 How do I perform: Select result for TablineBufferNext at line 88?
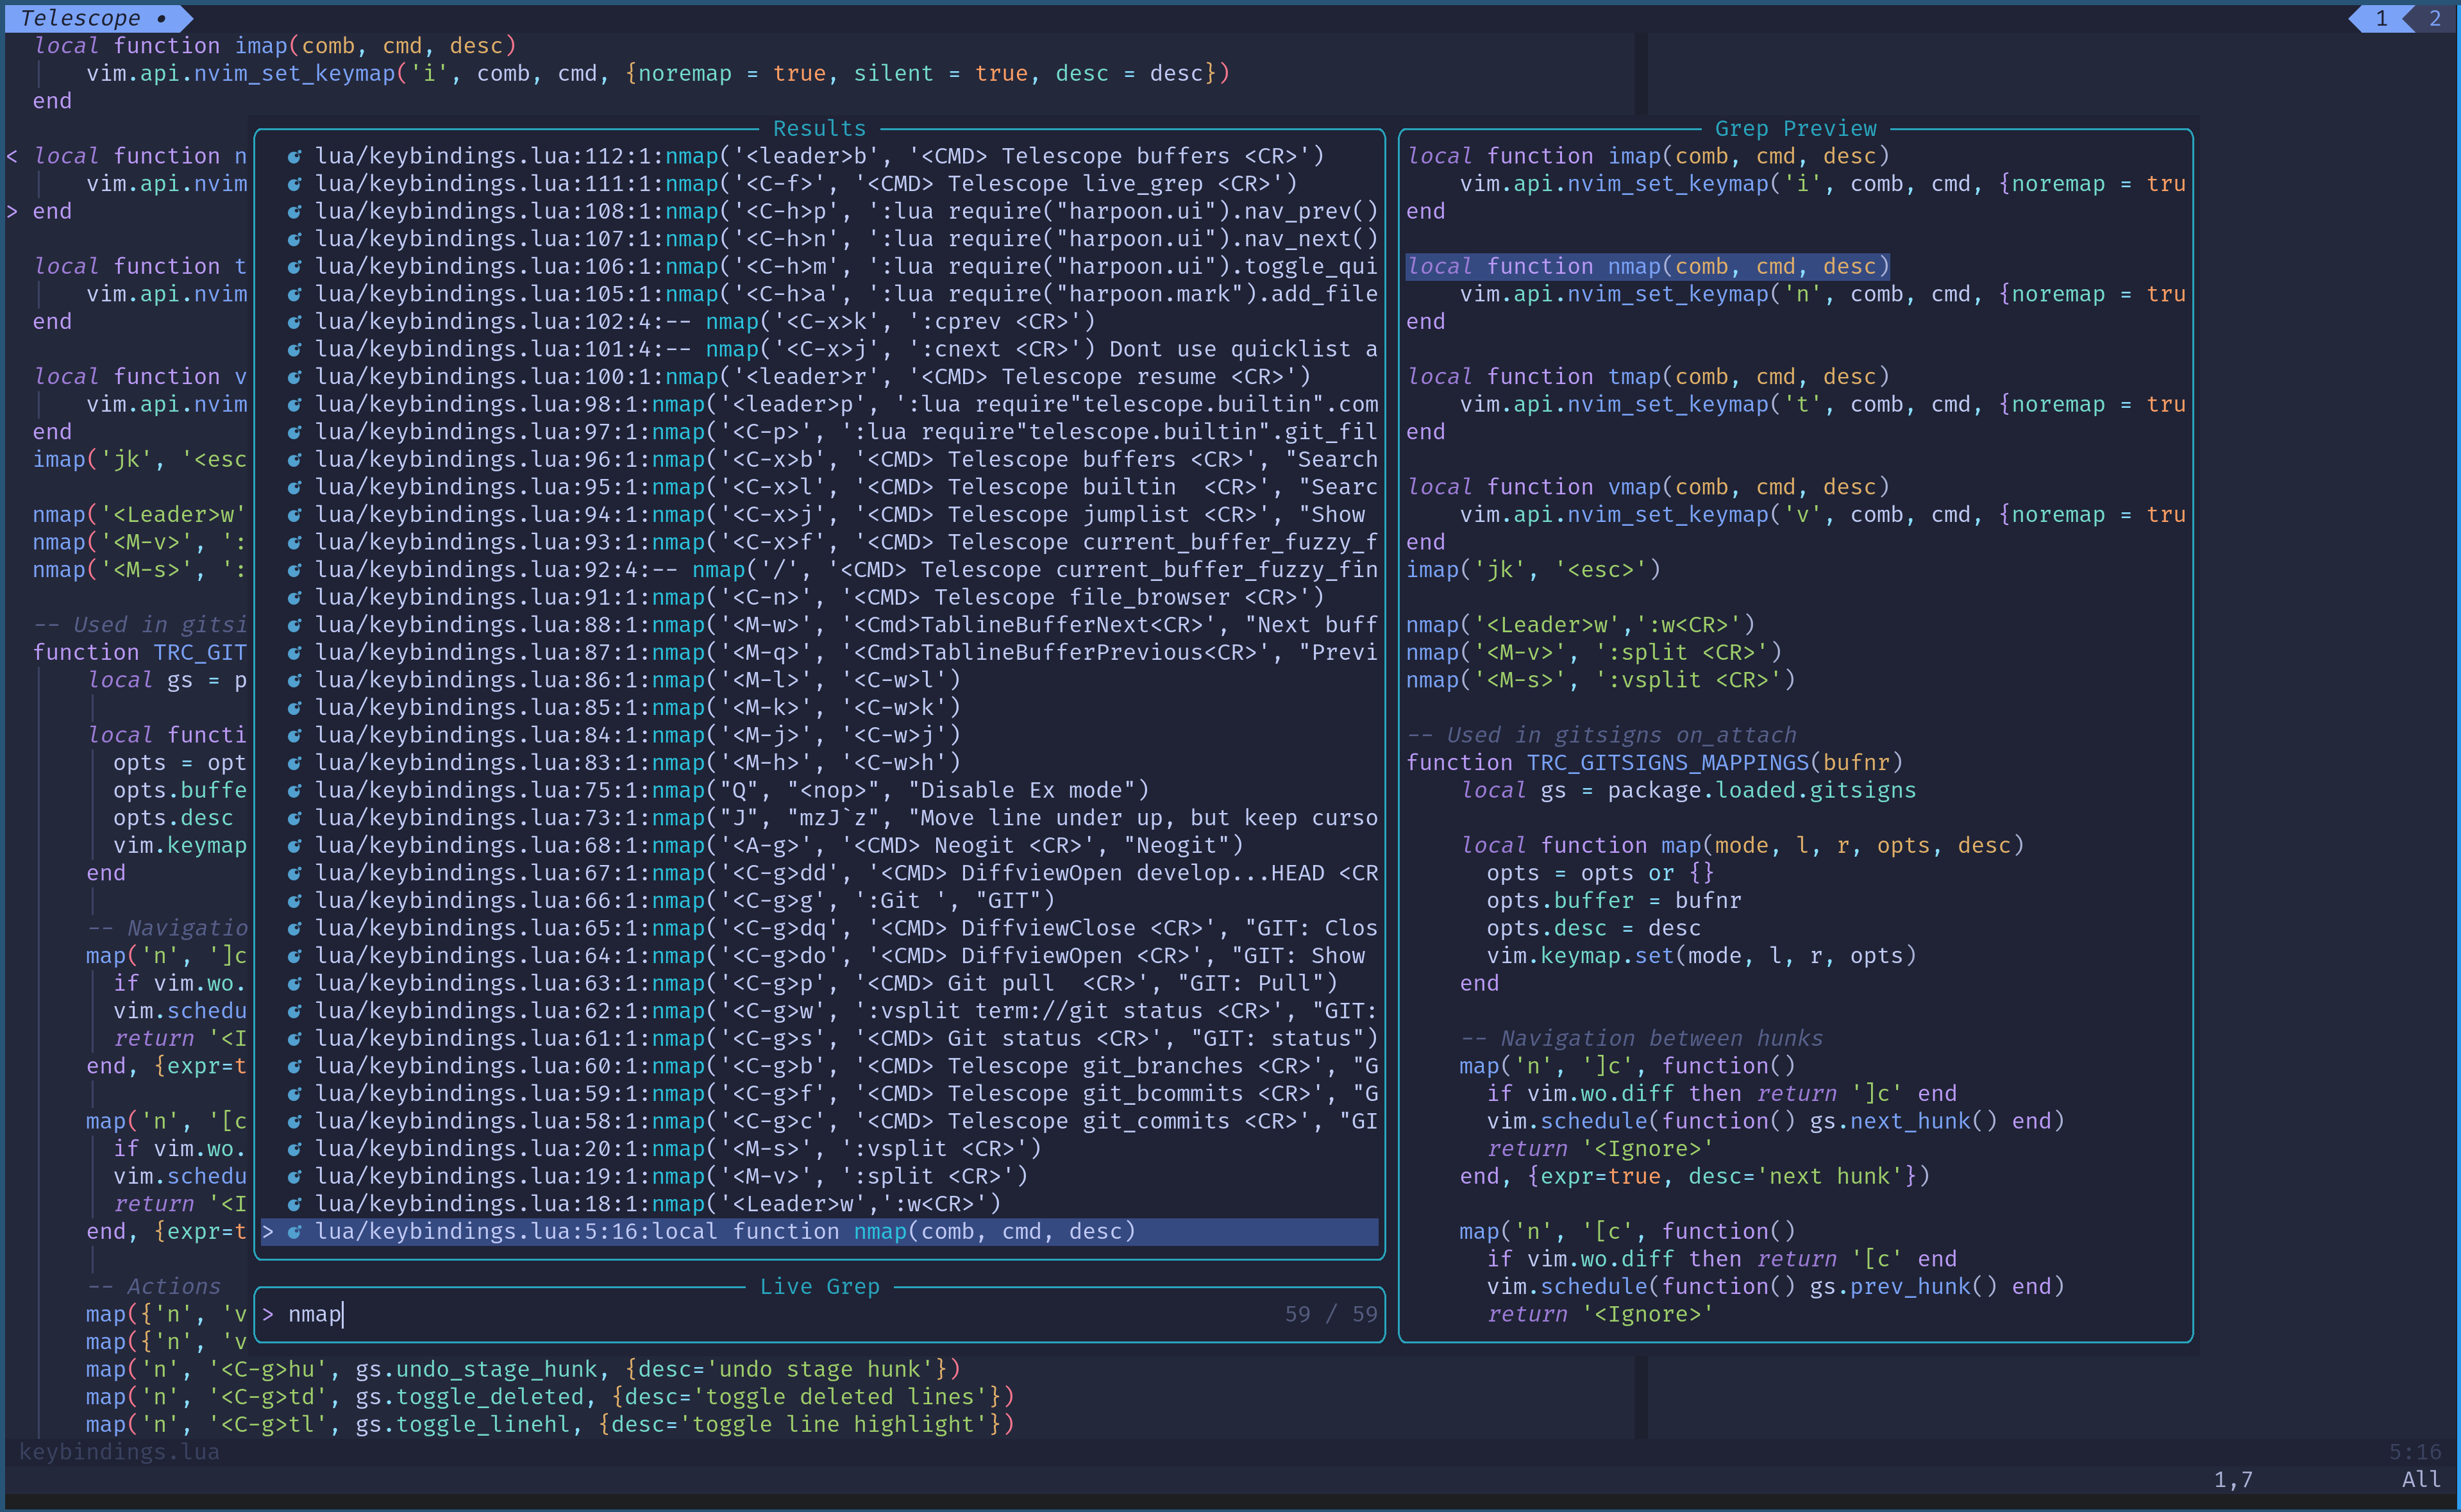820,625
